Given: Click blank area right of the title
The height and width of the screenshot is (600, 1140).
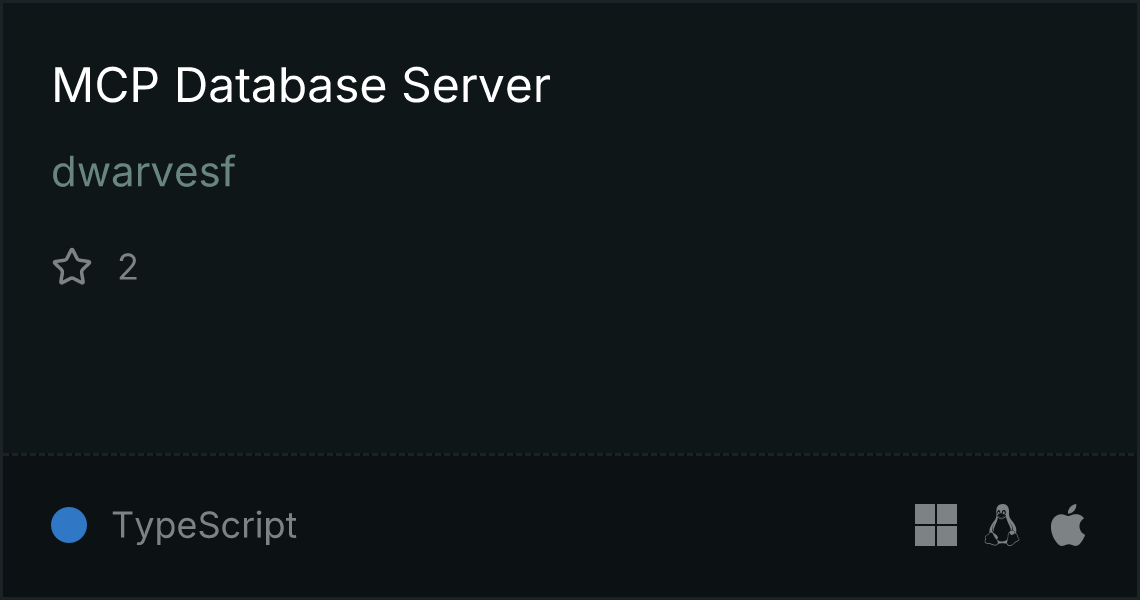Looking at the screenshot, I should [836, 85].
